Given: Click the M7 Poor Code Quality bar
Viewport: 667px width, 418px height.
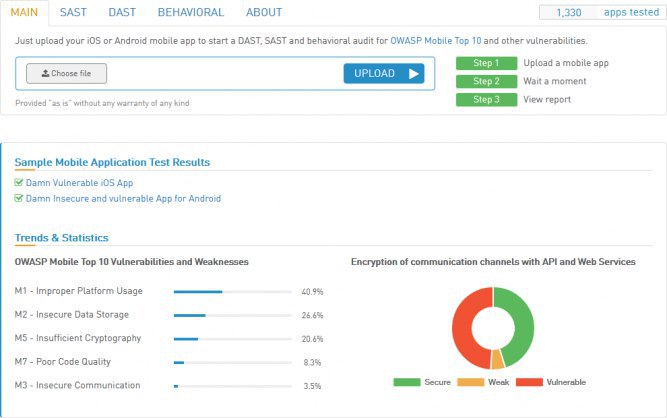Looking at the screenshot, I should pos(233,363).
